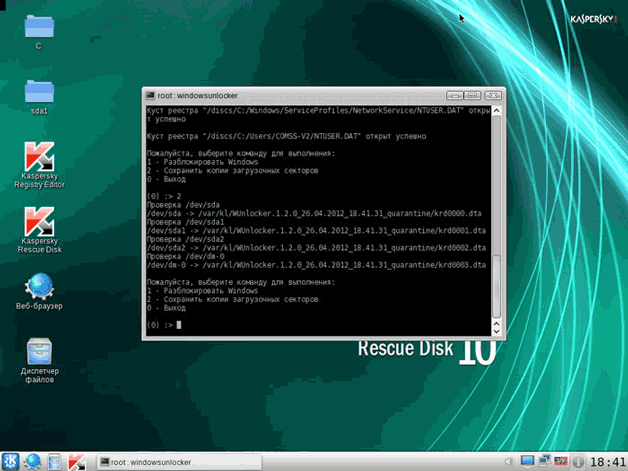Click the text 'Проверка /dev/sda2'
This screenshot has width=628, height=471.
(x=185, y=239)
